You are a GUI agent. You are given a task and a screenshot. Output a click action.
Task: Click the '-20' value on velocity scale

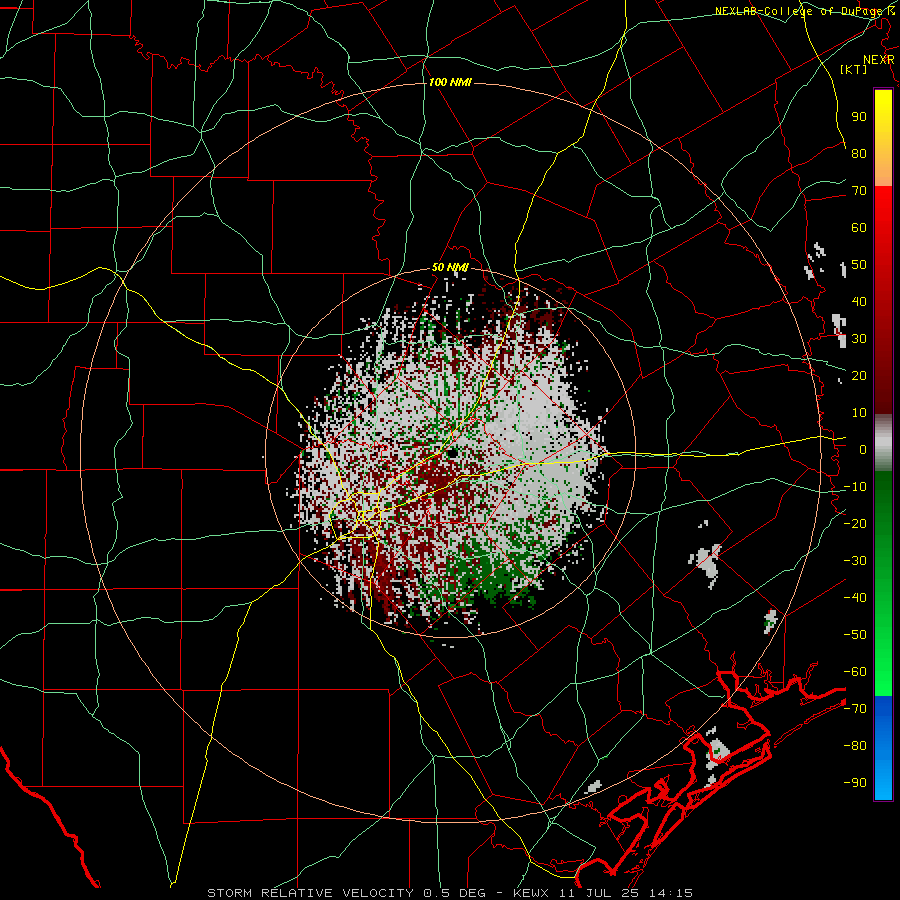pyautogui.click(x=855, y=523)
